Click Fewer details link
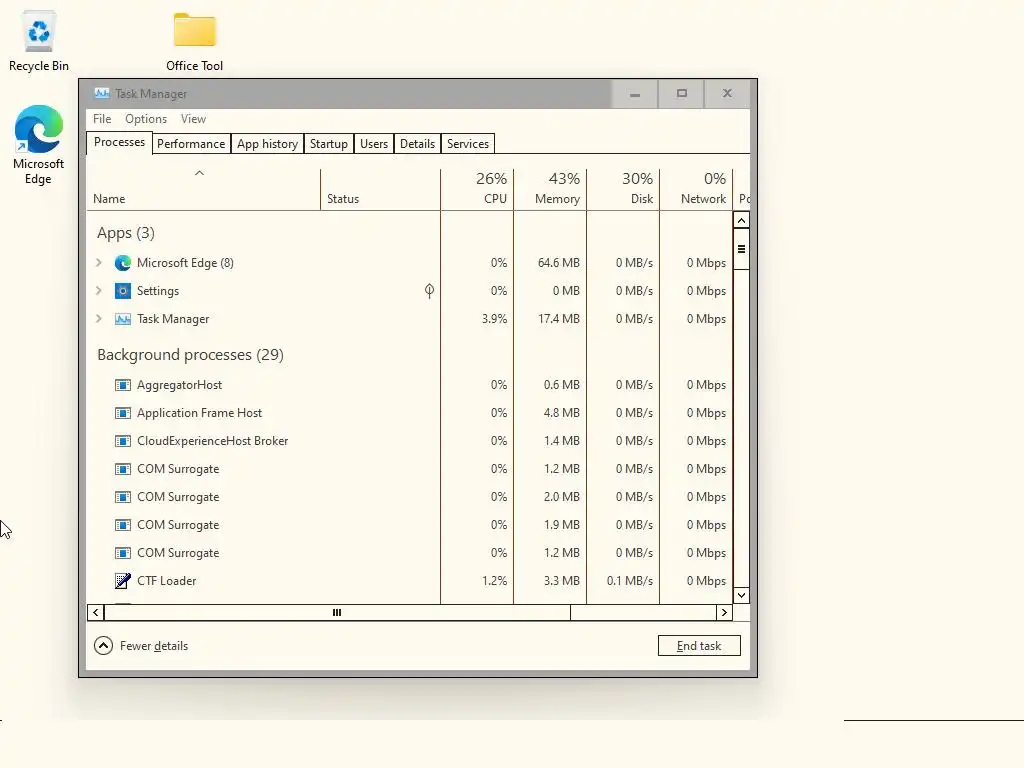 pos(154,646)
